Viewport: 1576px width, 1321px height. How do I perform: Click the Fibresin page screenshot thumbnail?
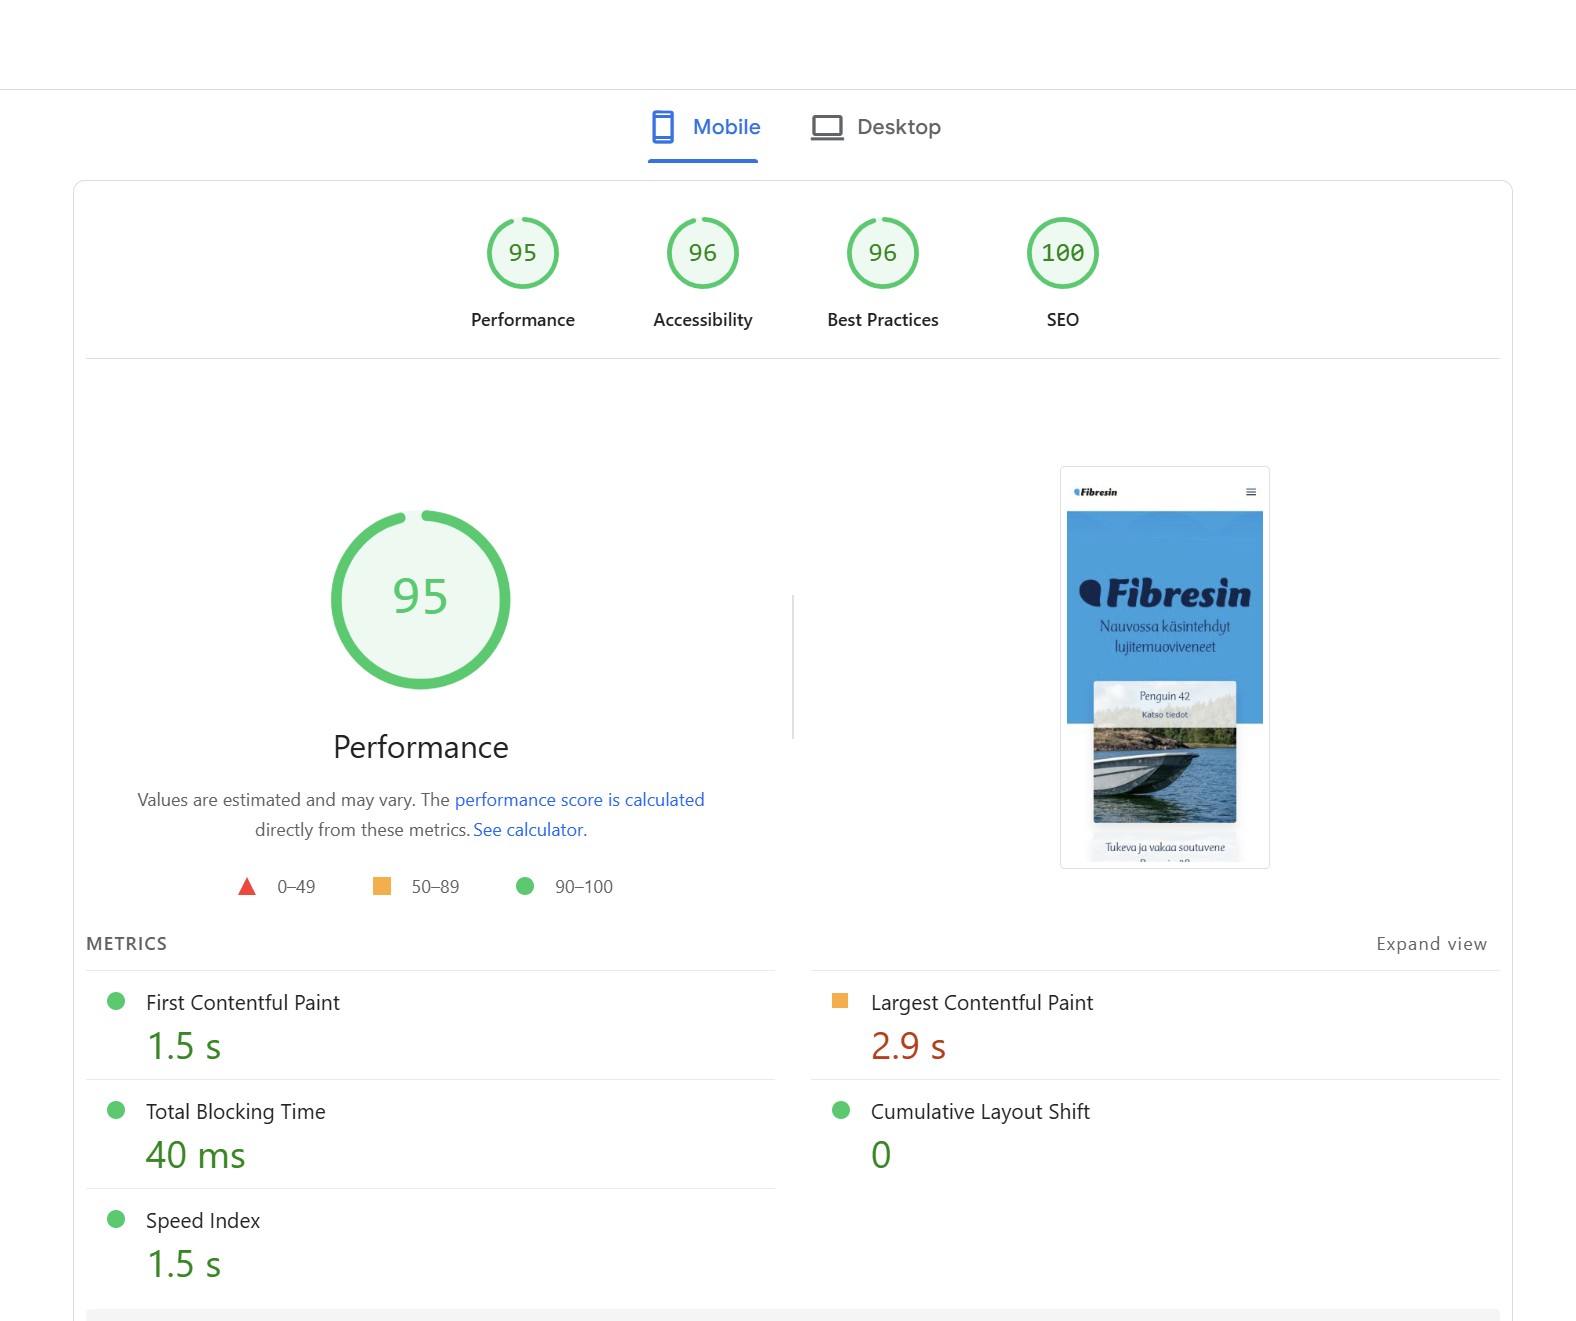click(1164, 667)
